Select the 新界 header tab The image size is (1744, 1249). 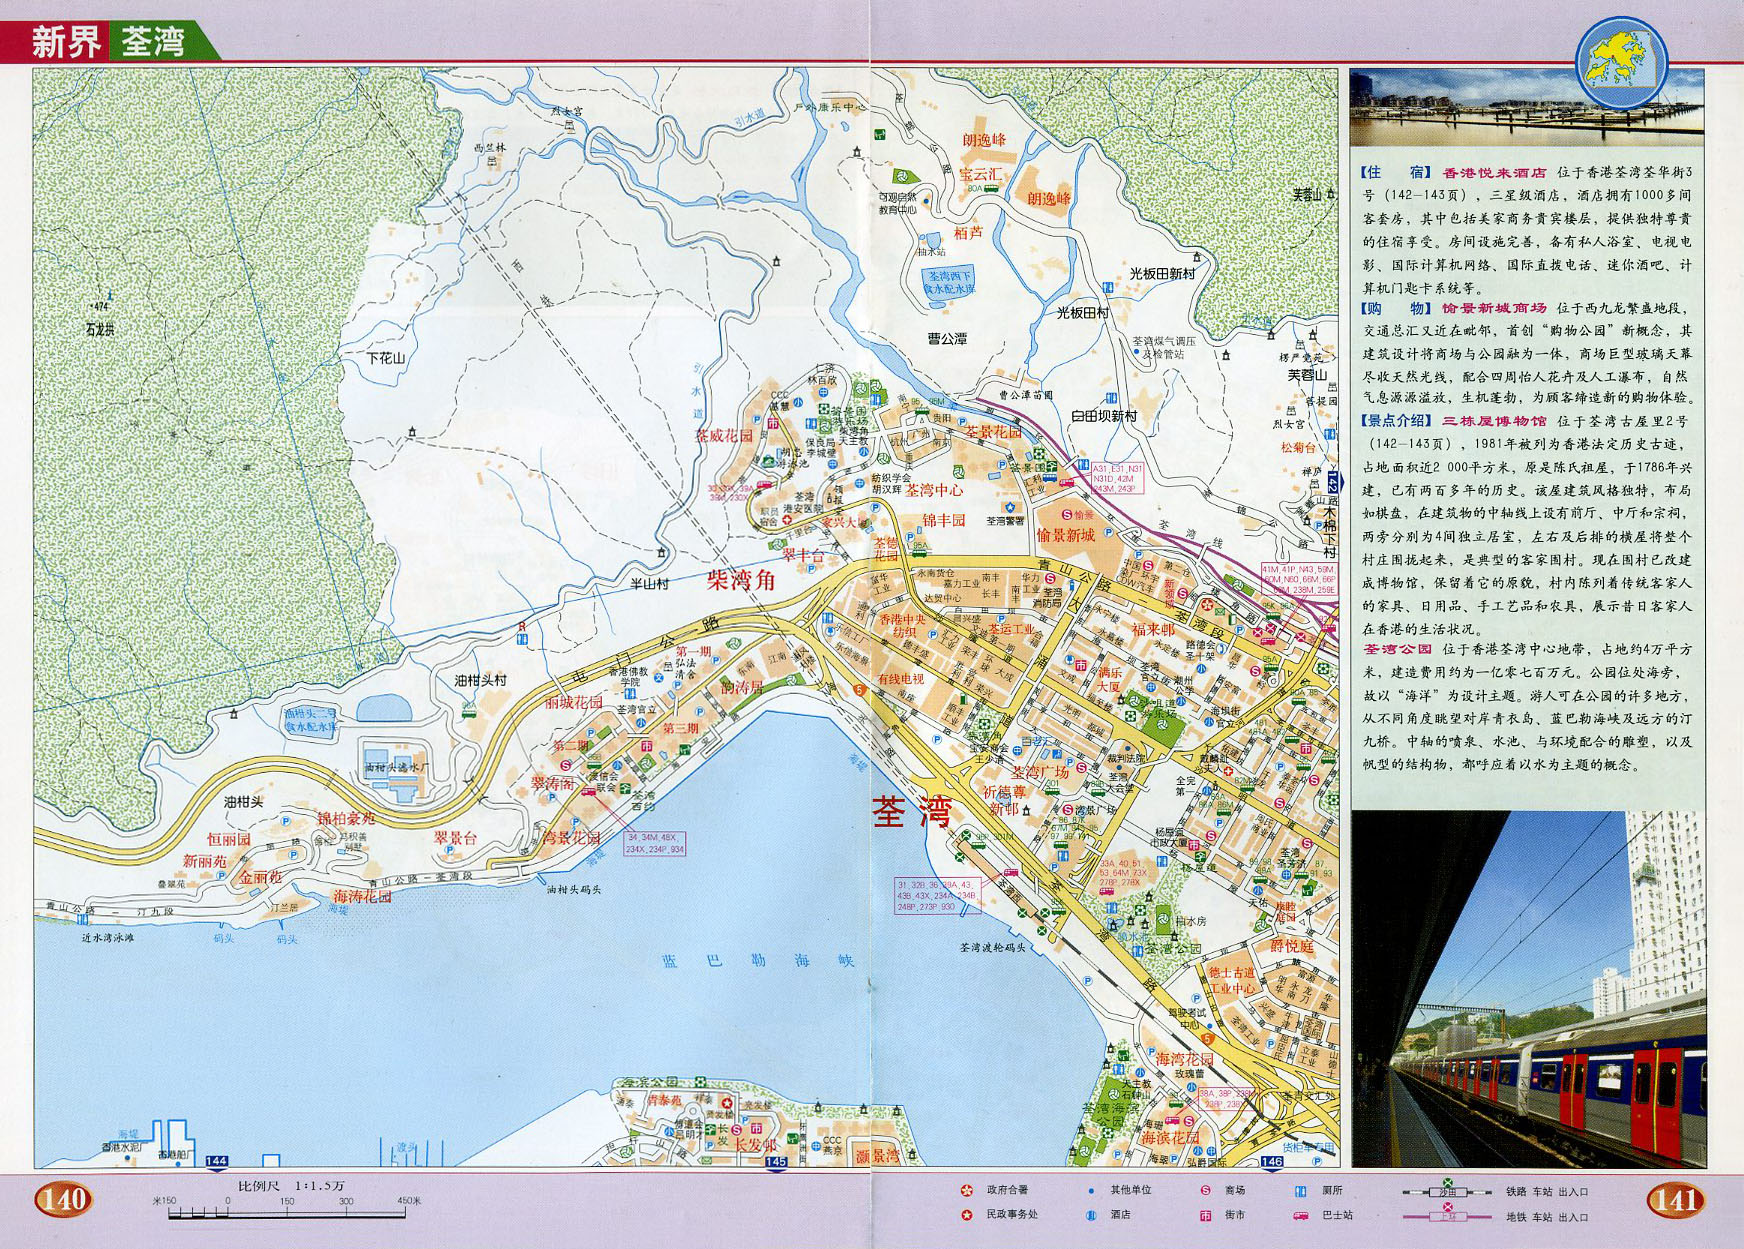click(x=66, y=42)
